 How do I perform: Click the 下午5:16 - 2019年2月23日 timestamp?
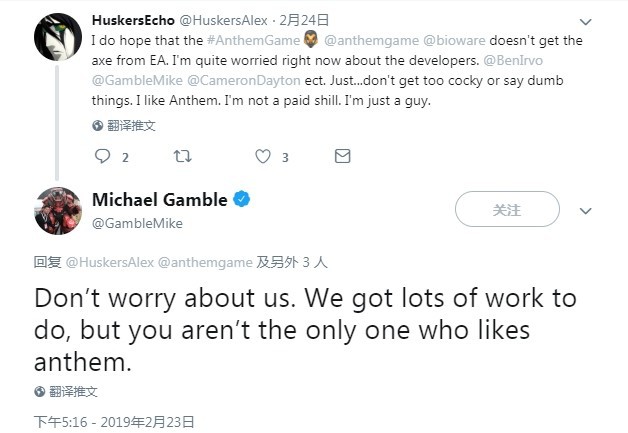[114, 422]
